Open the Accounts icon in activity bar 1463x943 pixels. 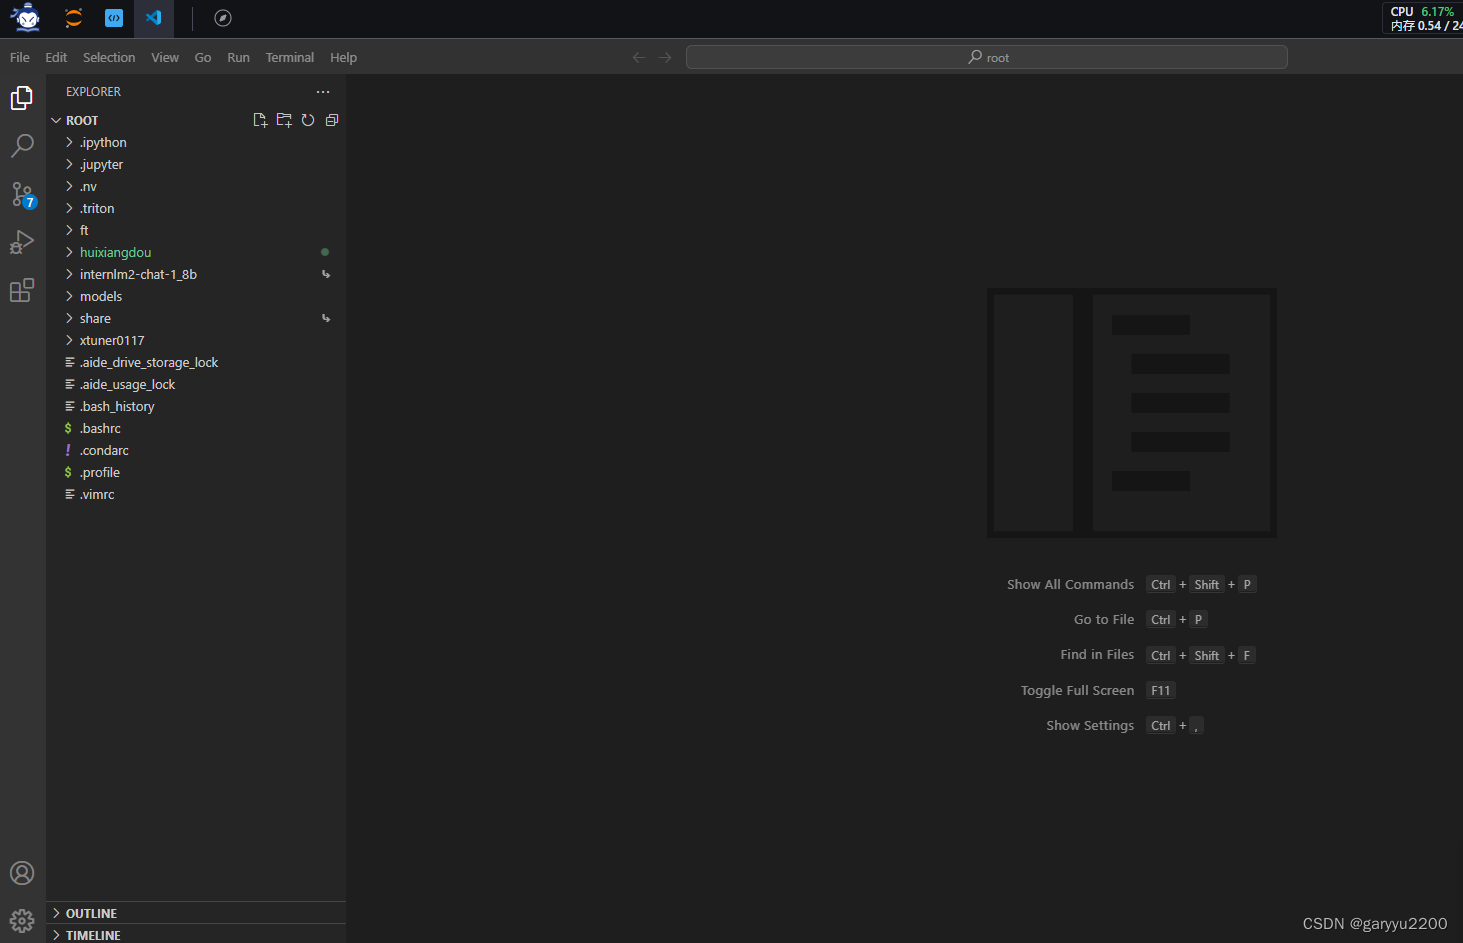22,873
